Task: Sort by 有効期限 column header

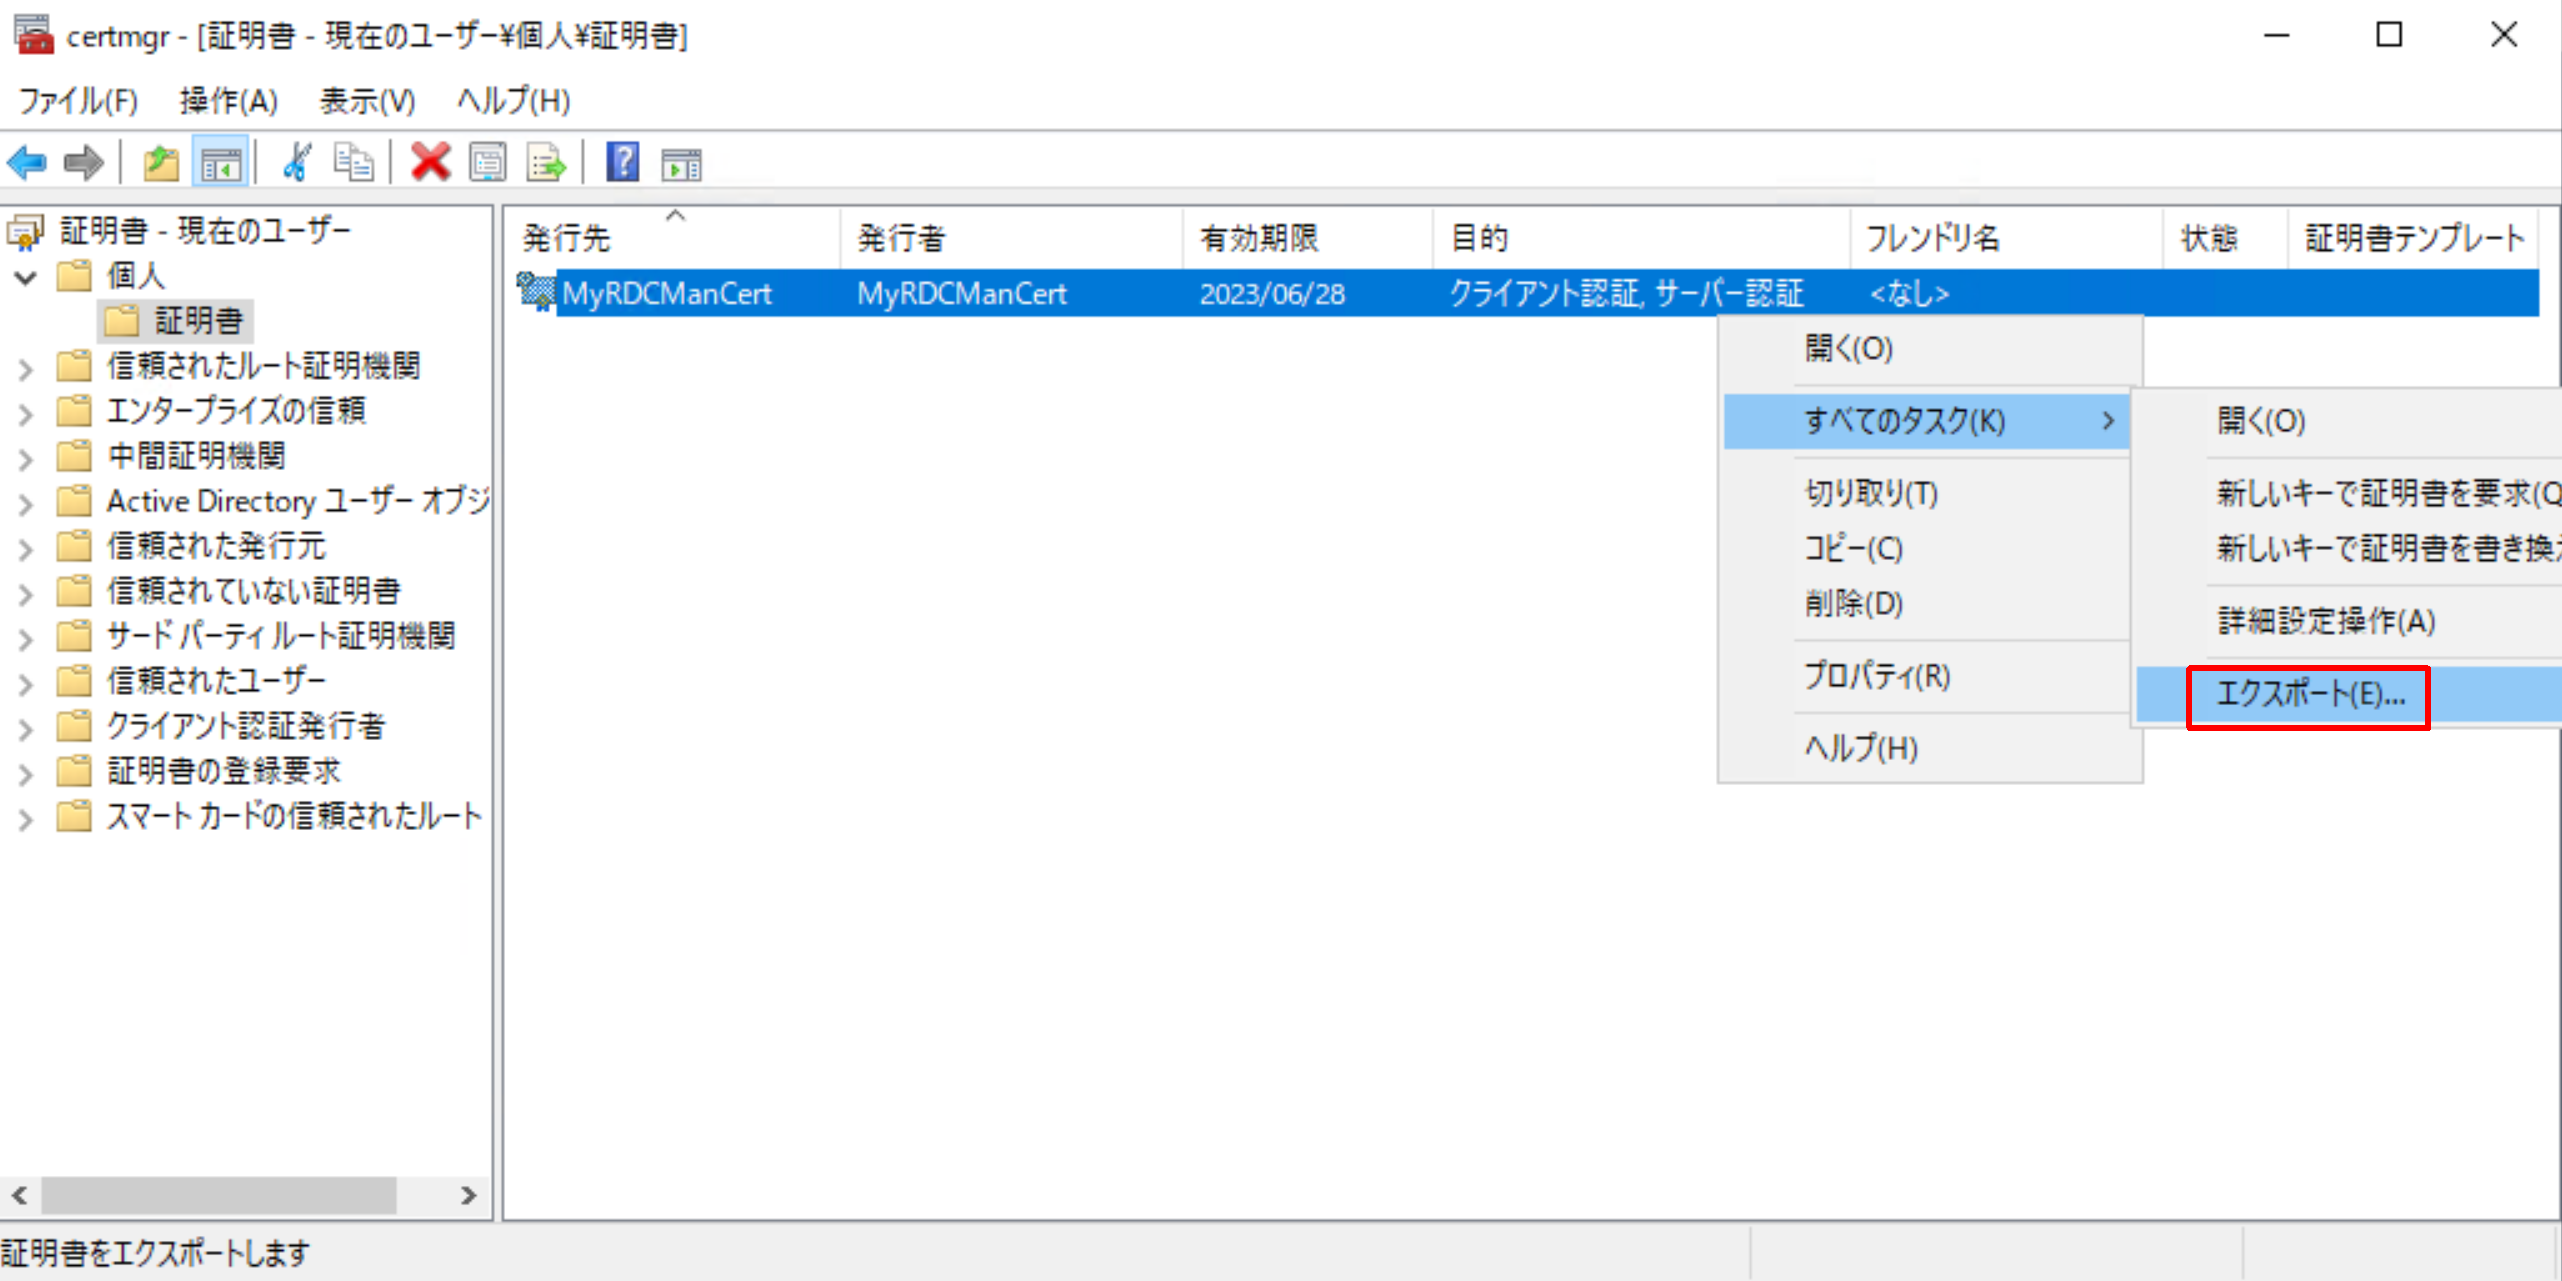Action: [1258, 238]
